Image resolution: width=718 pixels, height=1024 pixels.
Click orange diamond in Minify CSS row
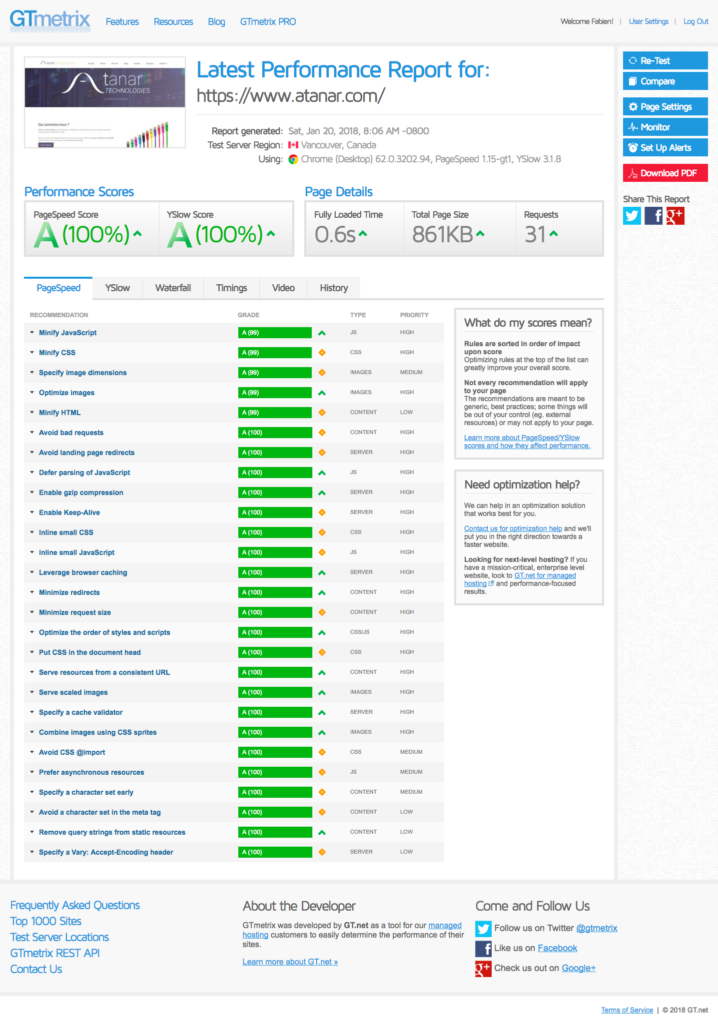[321, 353]
